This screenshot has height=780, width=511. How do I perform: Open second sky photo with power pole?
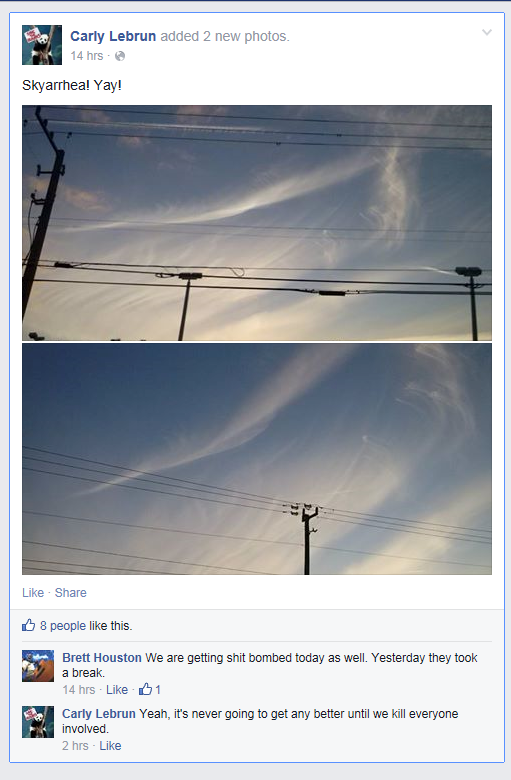tap(257, 459)
